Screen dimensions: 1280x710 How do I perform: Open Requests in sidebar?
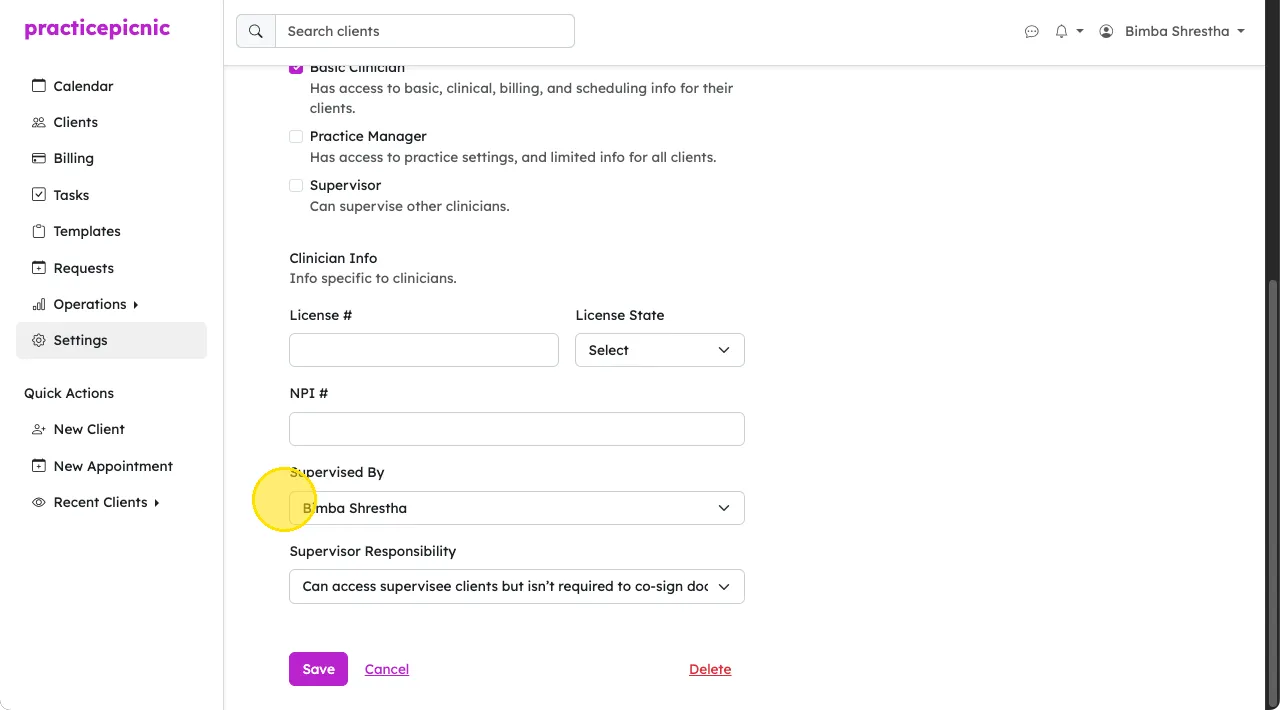coord(111,268)
